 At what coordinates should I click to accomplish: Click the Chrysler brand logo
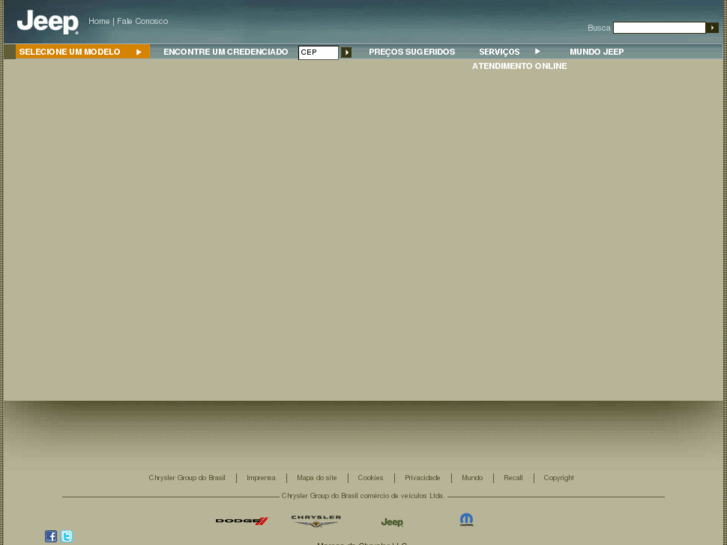coord(316,521)
